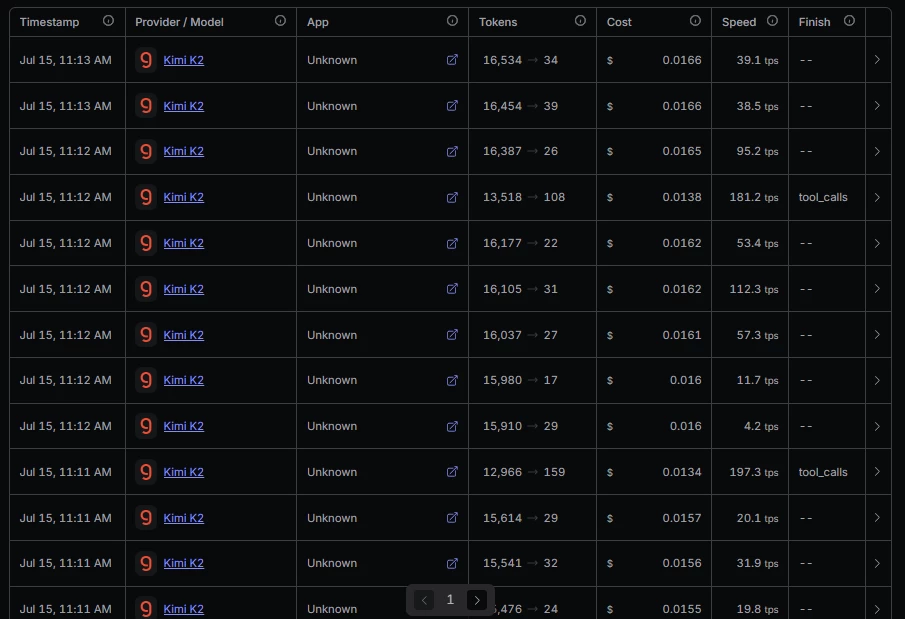The height and width of the screenshot is (619, 905).
Task: Expand details chevron for the 16,534 tokens row
Action: (x=877, y=59)
